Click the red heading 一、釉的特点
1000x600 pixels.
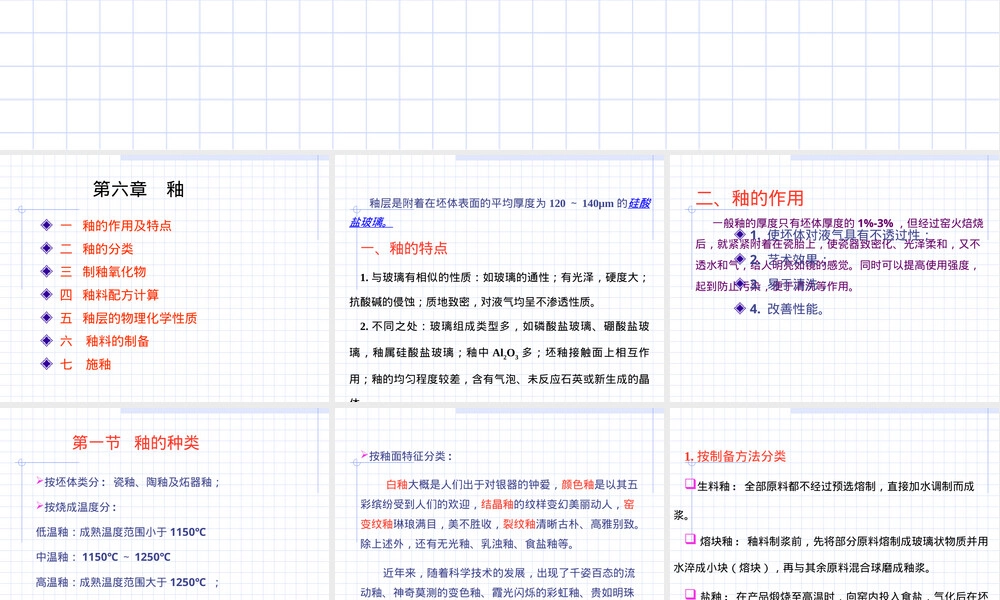404,248
